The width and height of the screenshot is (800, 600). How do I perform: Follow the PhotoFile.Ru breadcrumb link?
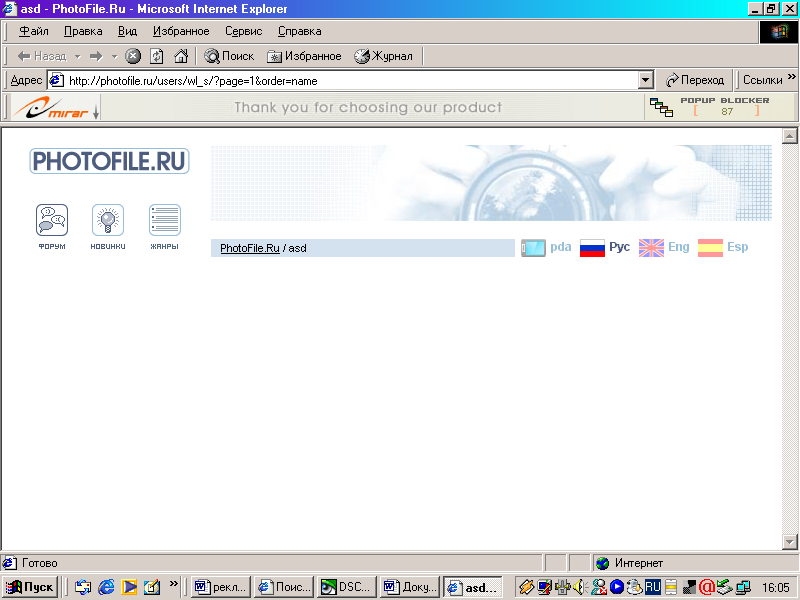coord(249,248)
